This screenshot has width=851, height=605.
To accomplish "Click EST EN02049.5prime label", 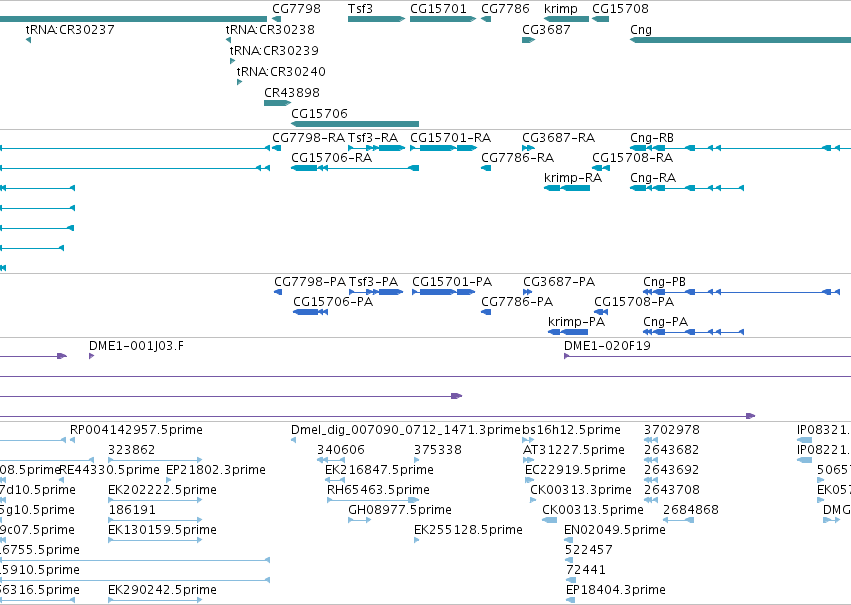I will (x=614, y=530).
